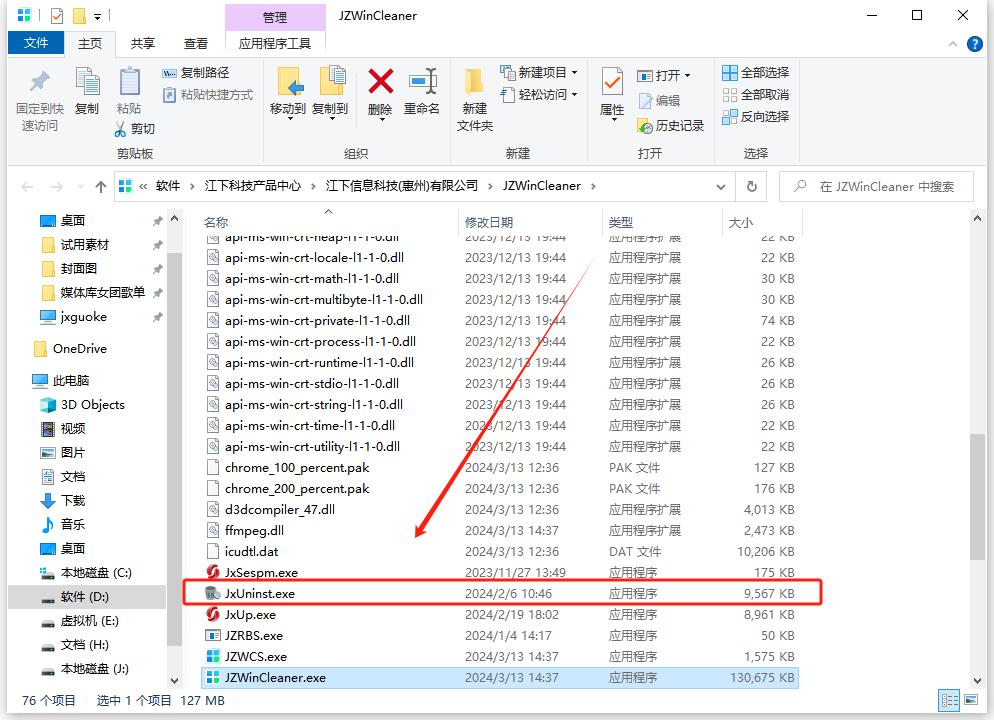Click Select All (全部选择) in ribbon
This screenshot has height=720, width=994.
[756, 73]
